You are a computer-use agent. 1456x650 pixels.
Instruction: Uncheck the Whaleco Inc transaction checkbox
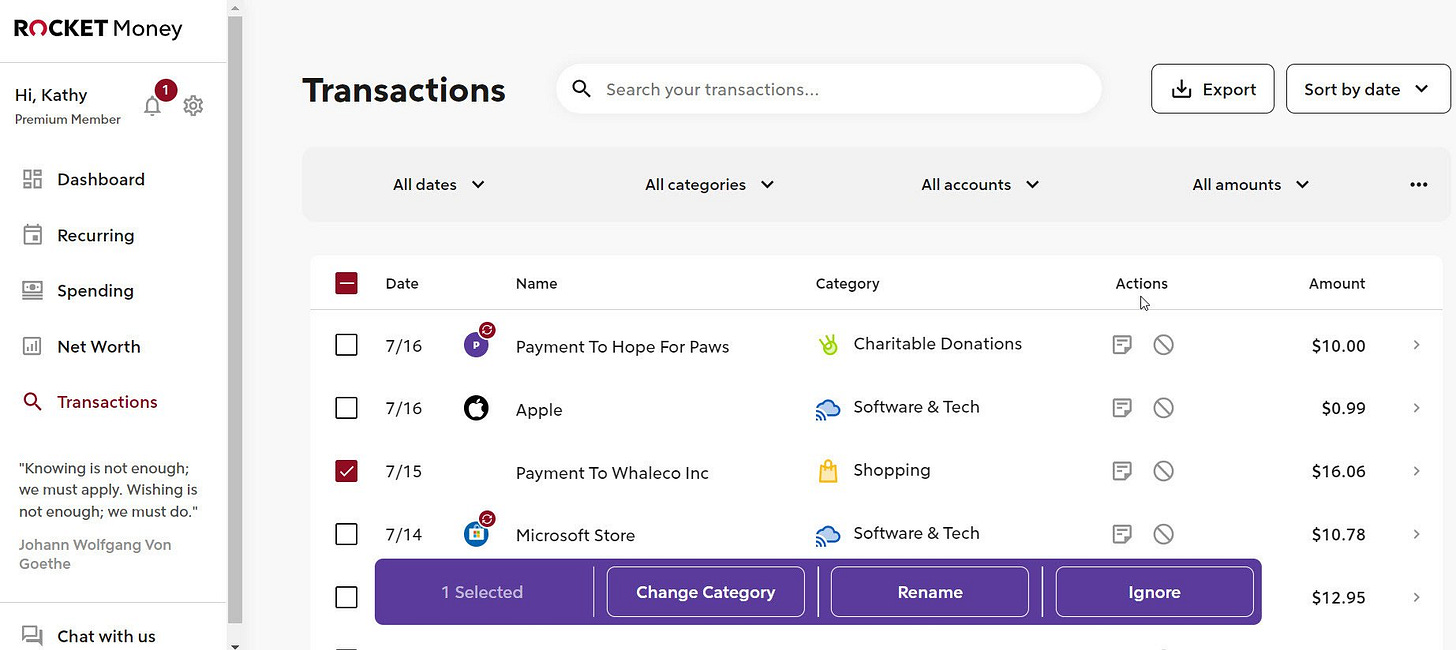pos(346,471)
